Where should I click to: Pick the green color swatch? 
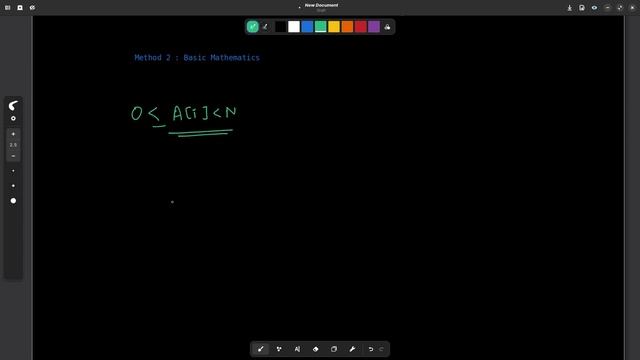click(320, 27)
